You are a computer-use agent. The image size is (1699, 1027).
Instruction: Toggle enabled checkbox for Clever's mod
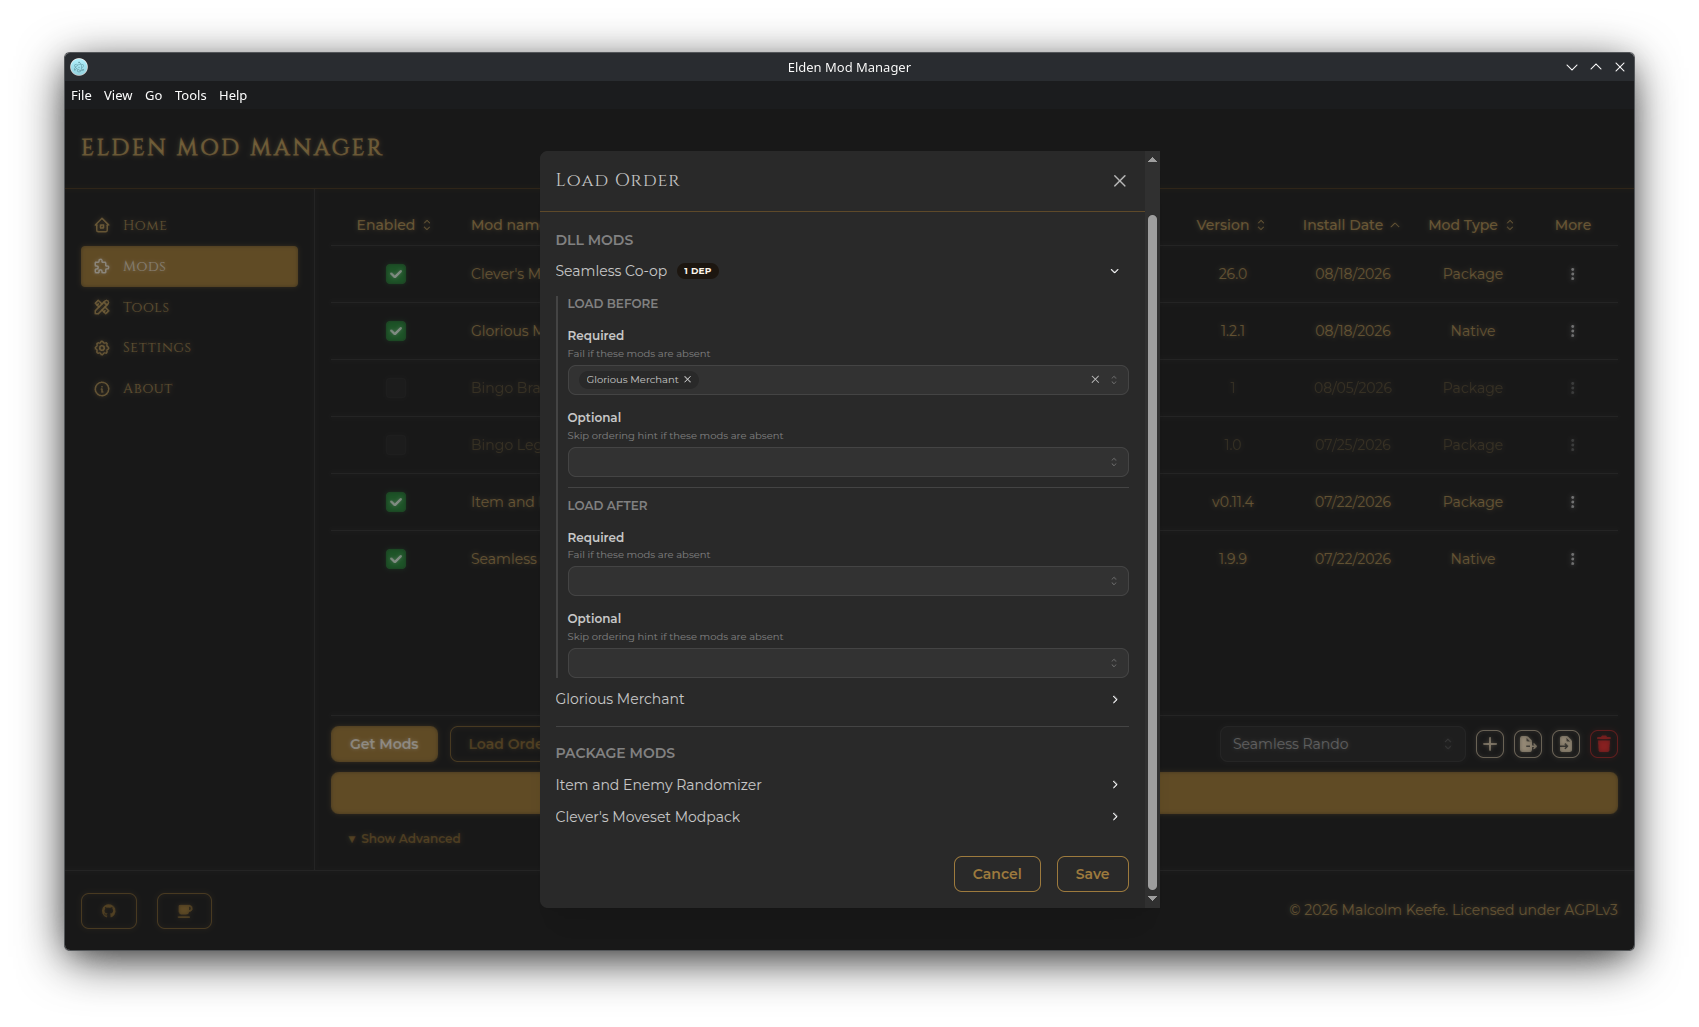pos(396,274)
